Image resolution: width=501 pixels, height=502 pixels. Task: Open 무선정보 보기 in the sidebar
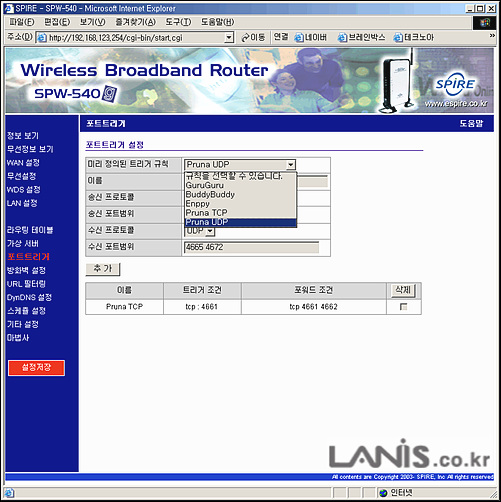click(30, 149)
